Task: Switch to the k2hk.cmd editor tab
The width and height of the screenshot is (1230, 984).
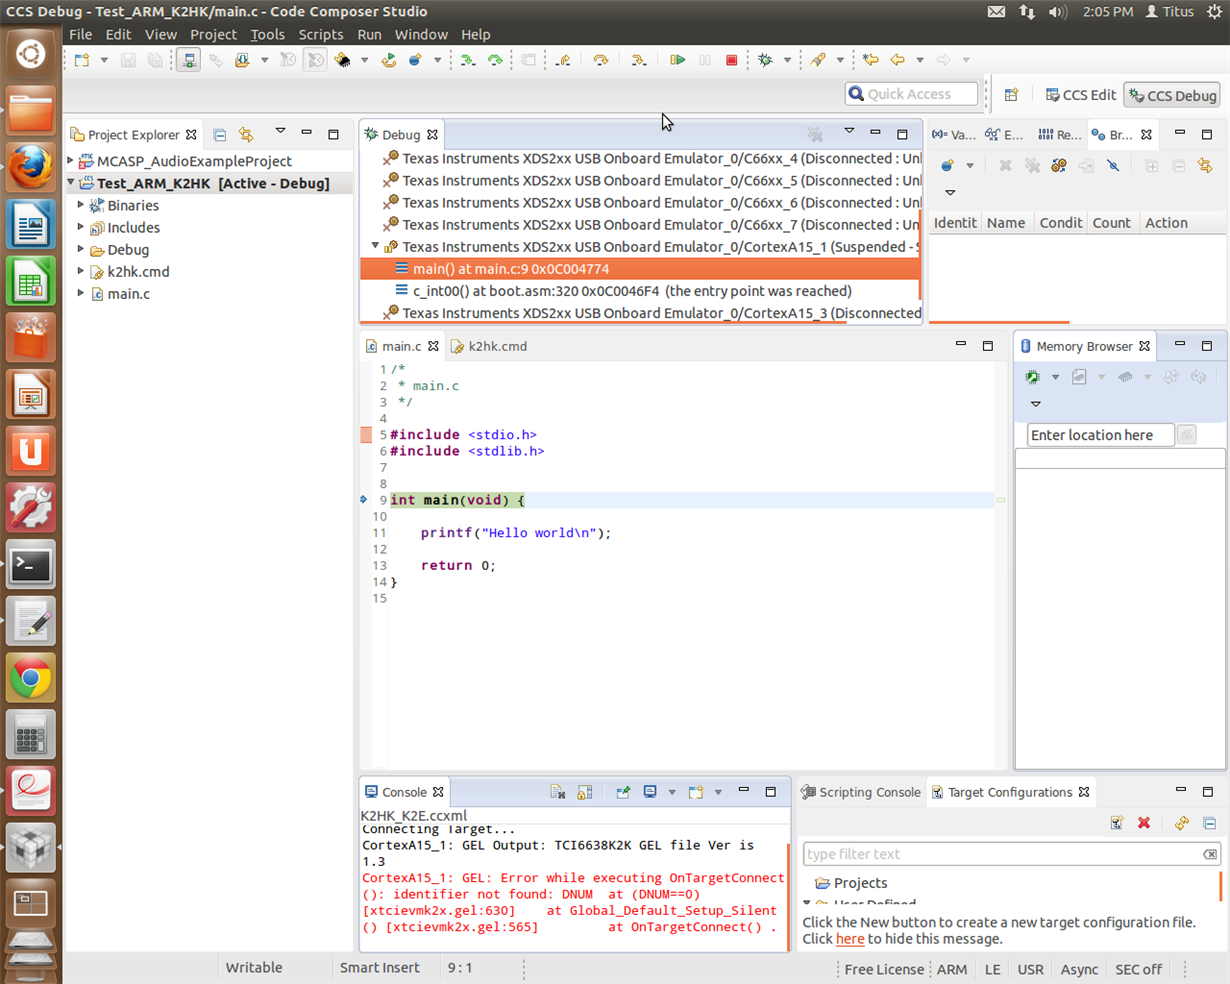Action: 489,346
